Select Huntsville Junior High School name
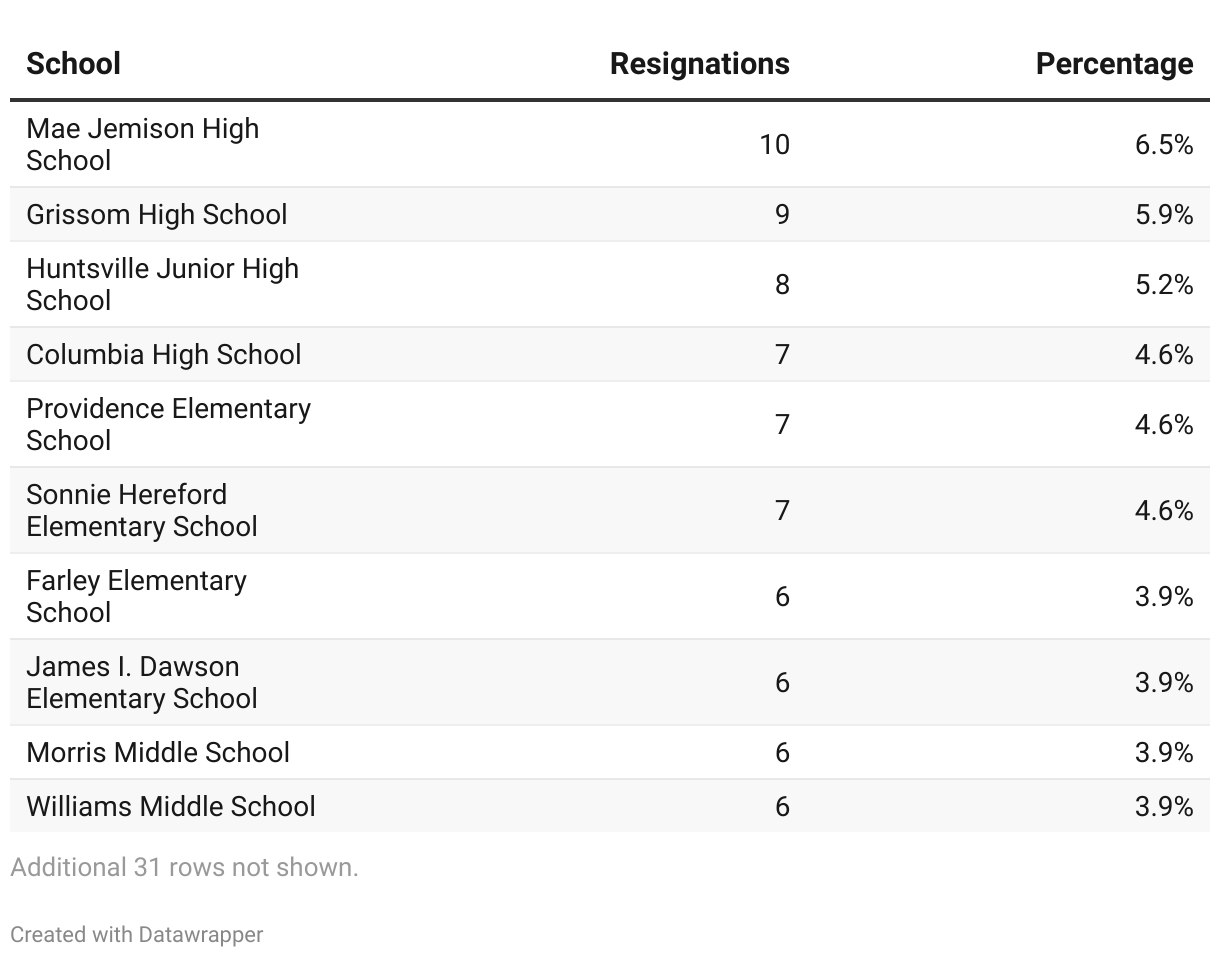 [162, 284]
